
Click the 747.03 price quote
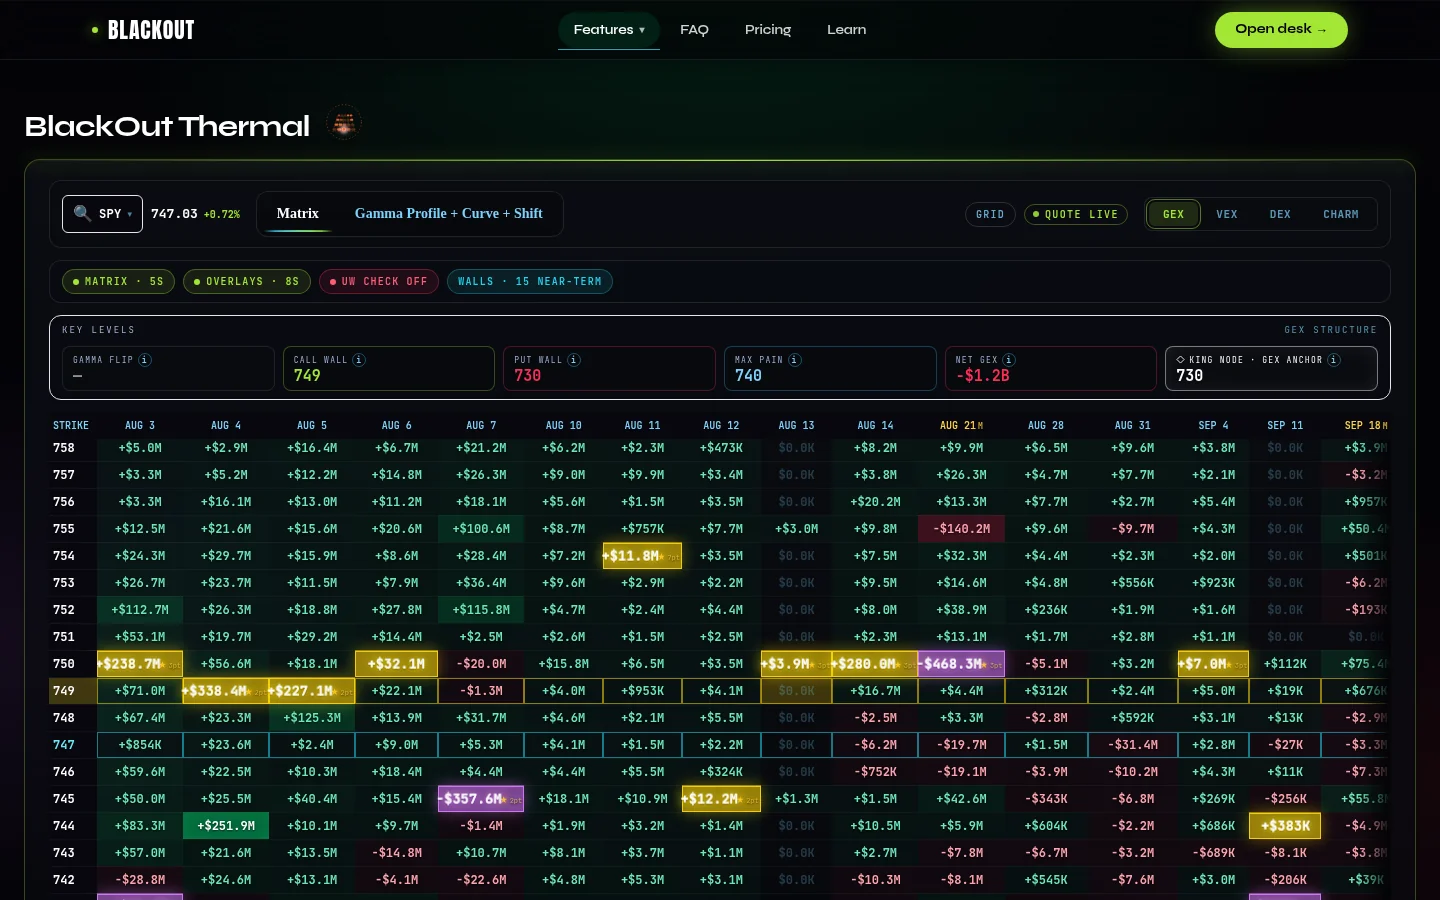coord(174,214)
